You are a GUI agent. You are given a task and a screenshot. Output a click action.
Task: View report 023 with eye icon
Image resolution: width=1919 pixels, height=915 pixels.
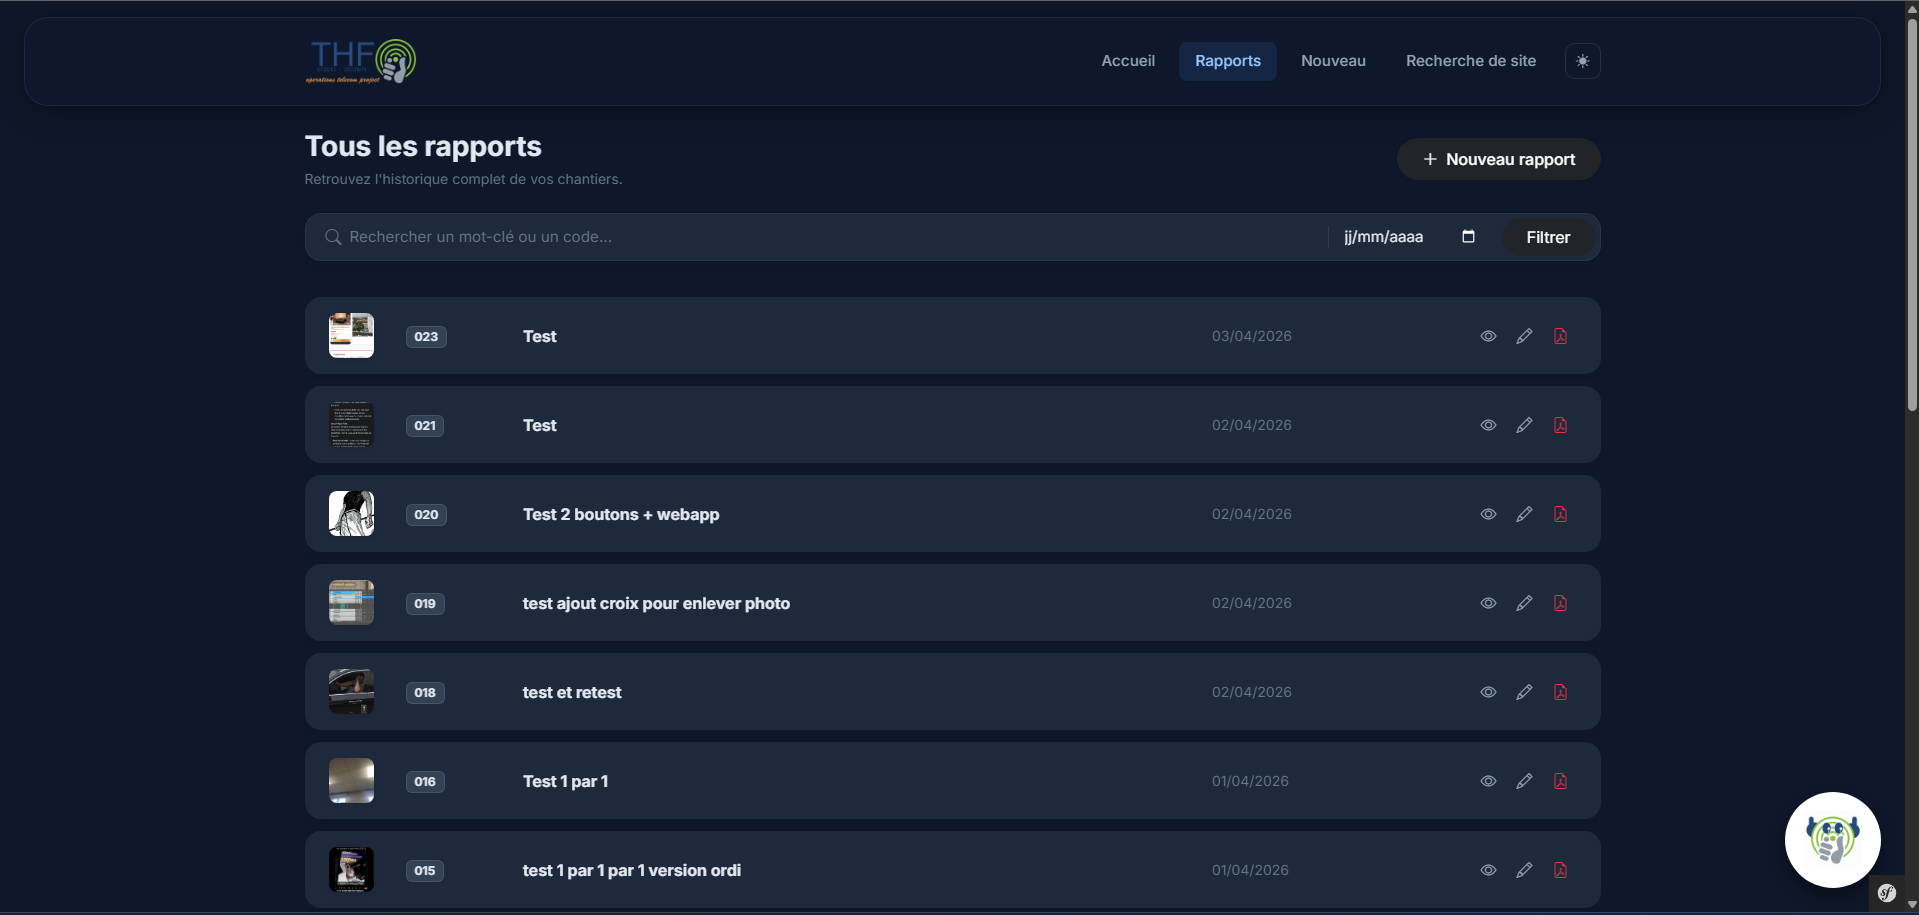(x=1488, y=336)
